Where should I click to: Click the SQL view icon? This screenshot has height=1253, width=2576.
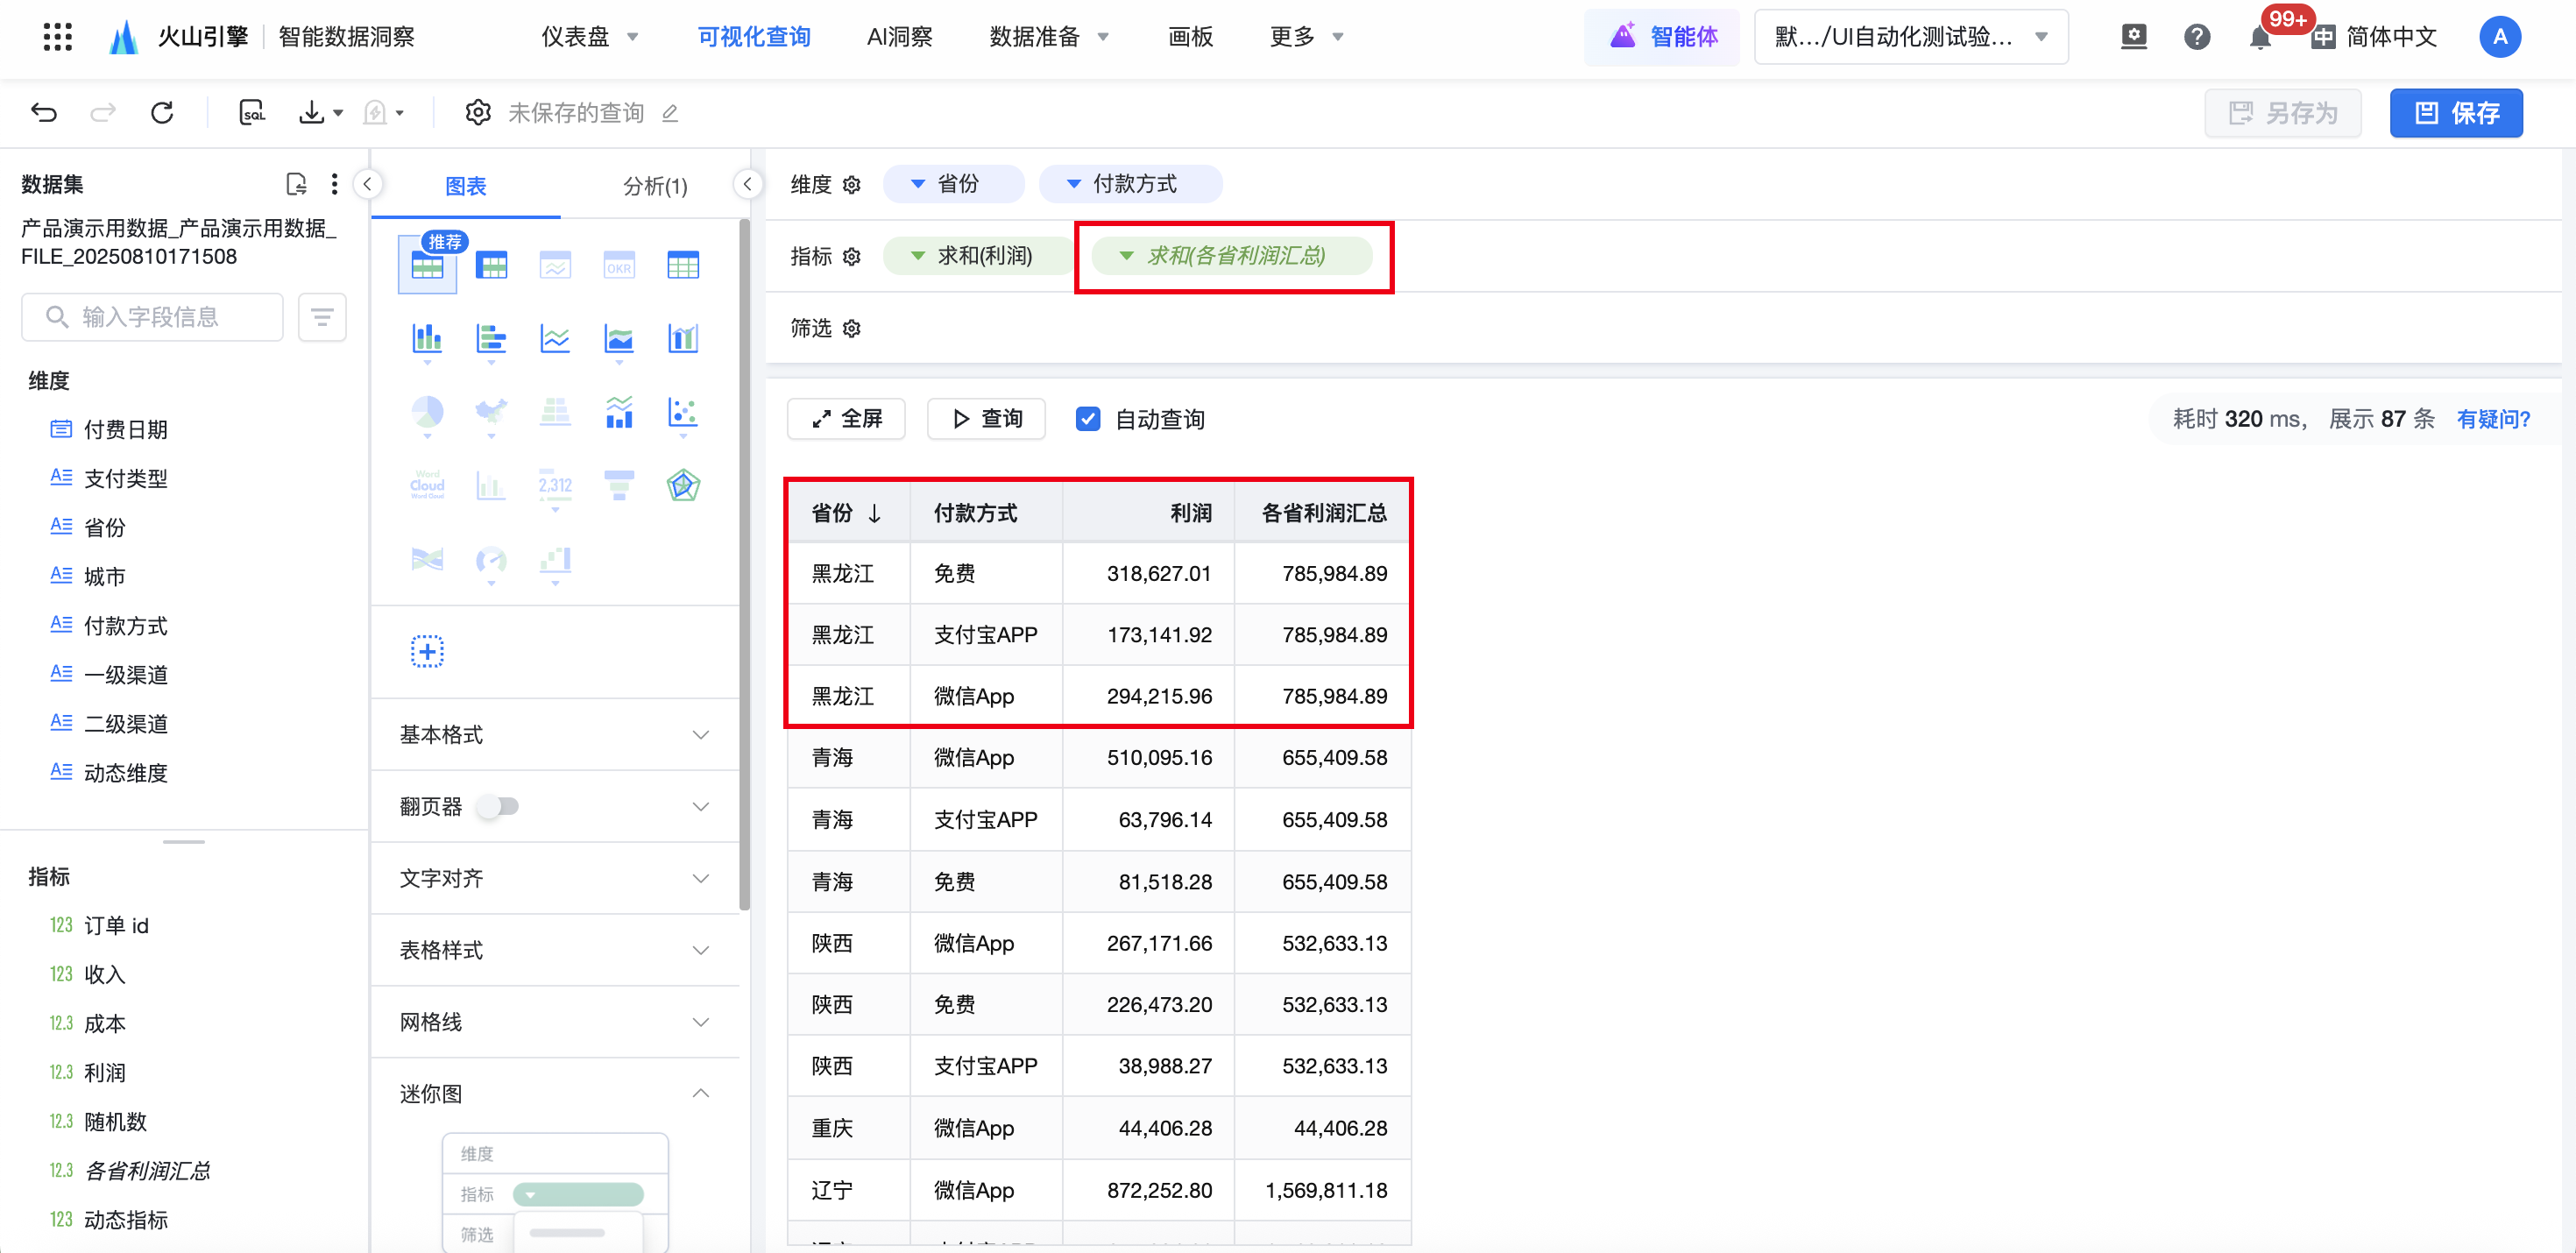(x=252, y=112)
